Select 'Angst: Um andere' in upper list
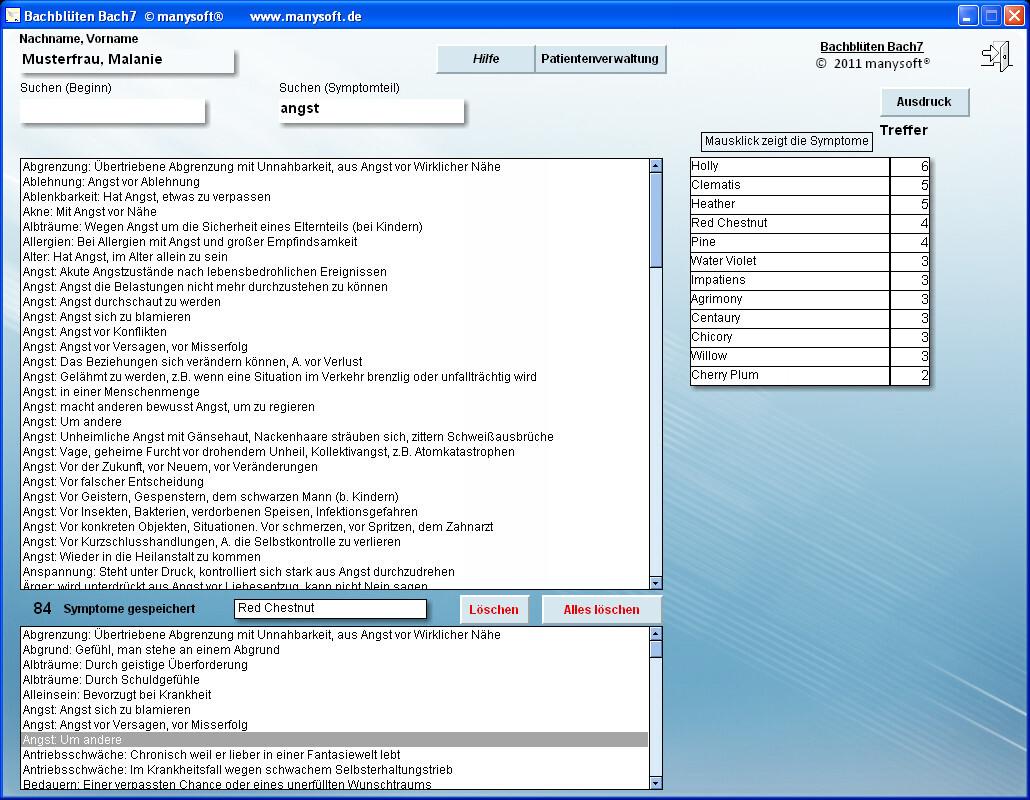The image size is (1030, 800). coord(335,422)
